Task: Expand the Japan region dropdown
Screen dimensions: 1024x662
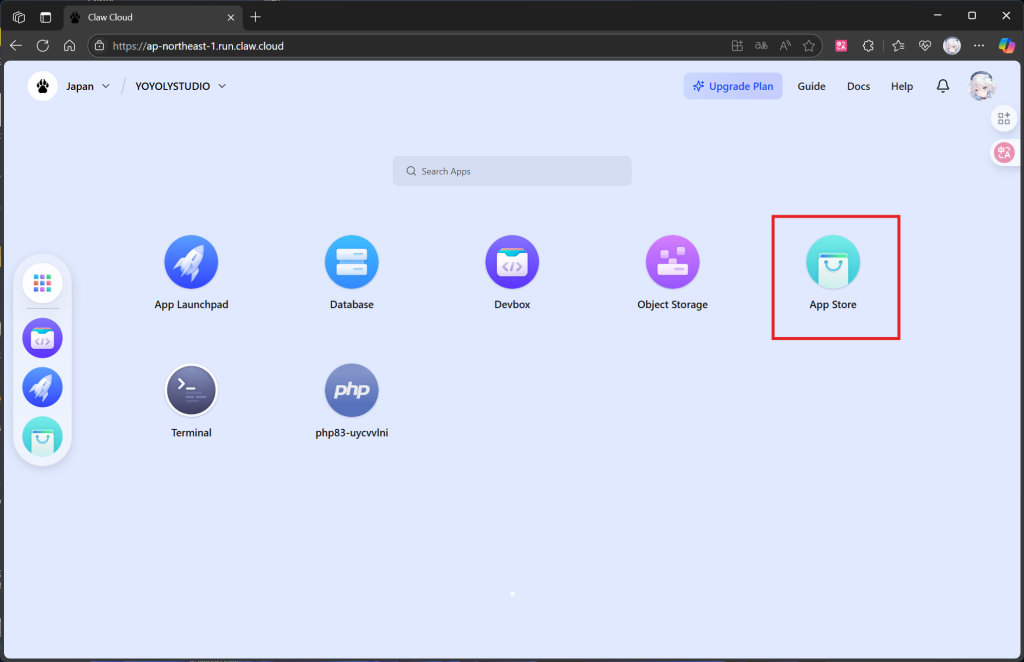Action: coord(88,86)
